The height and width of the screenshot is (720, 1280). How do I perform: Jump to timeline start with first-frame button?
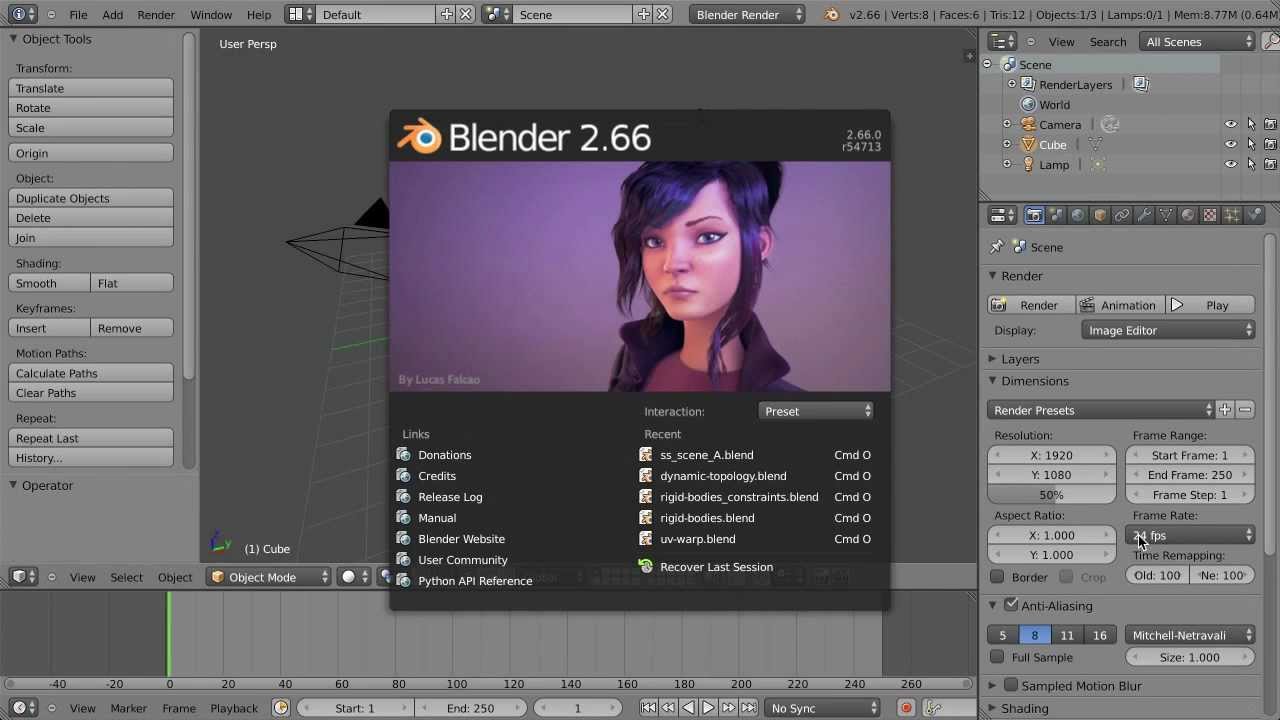click(650, 707)
